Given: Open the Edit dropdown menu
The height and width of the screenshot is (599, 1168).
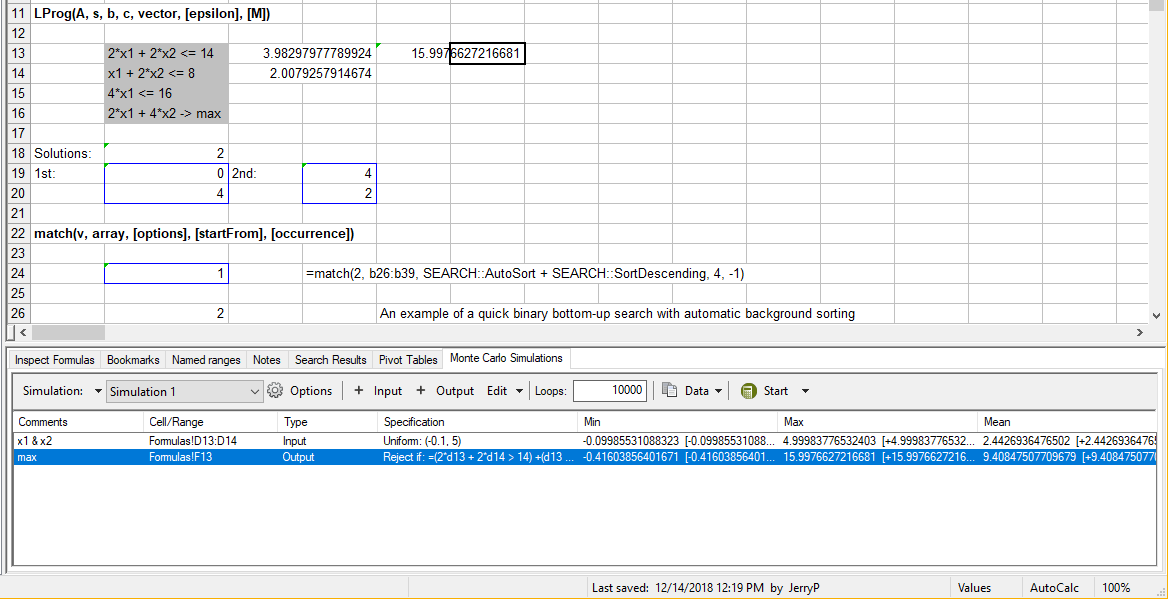Looking at the screenshot, I should tap(505, 391).
